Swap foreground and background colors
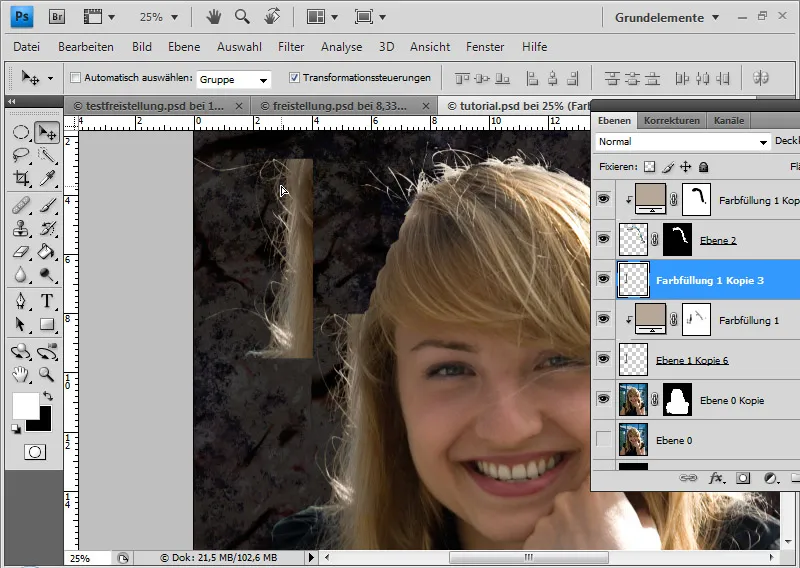 coord(47,396)
